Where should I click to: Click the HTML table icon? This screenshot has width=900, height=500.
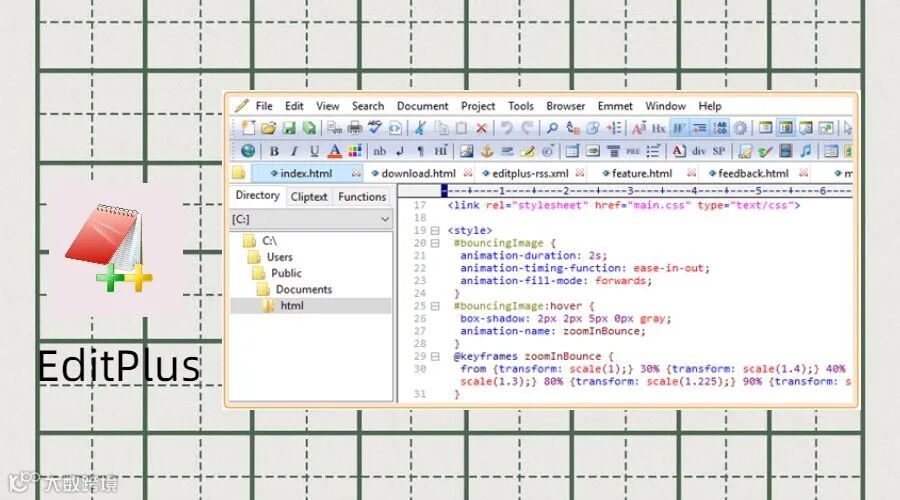(x=572, y=151)
